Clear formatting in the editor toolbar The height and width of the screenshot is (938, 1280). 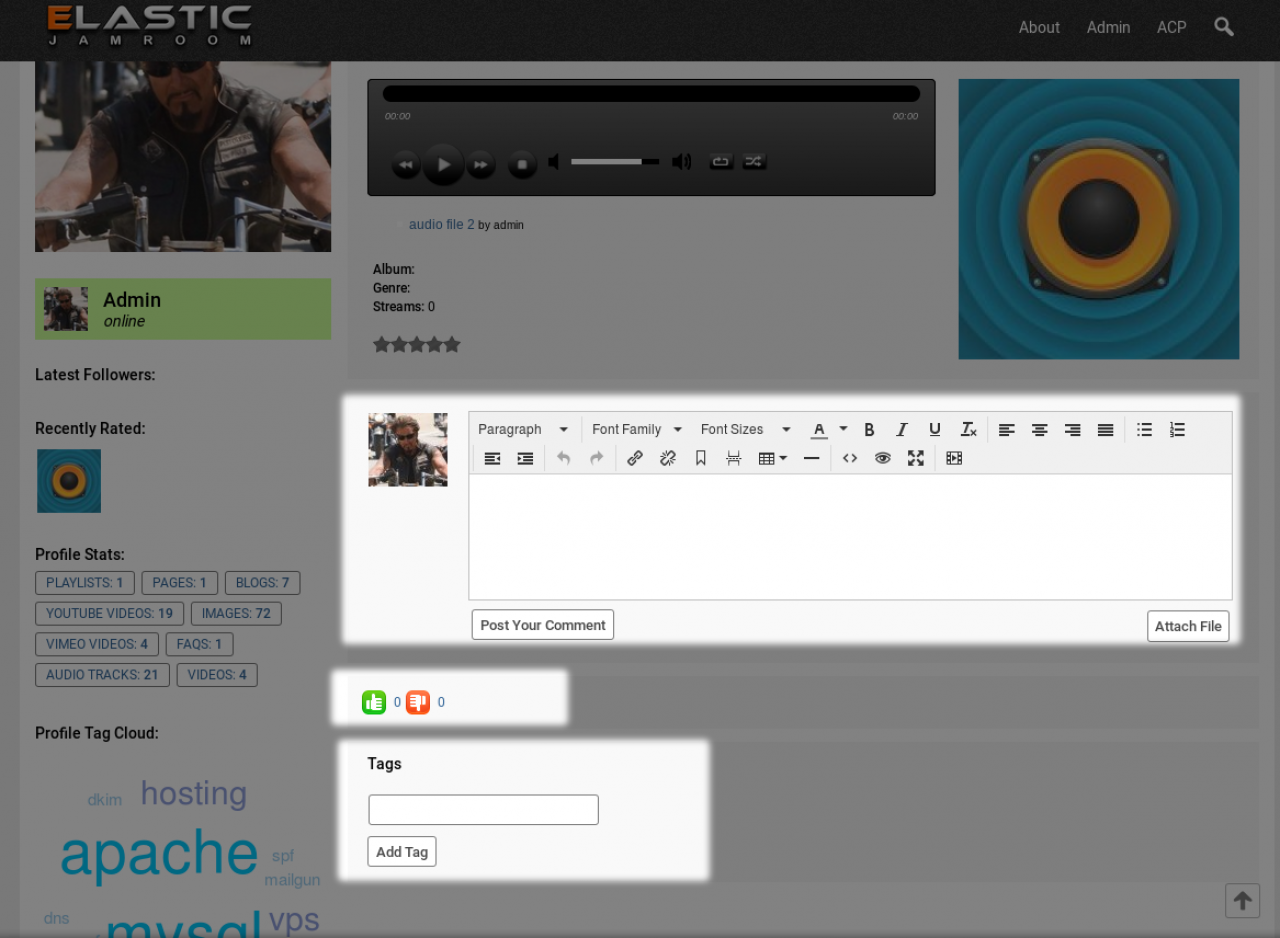968,430
